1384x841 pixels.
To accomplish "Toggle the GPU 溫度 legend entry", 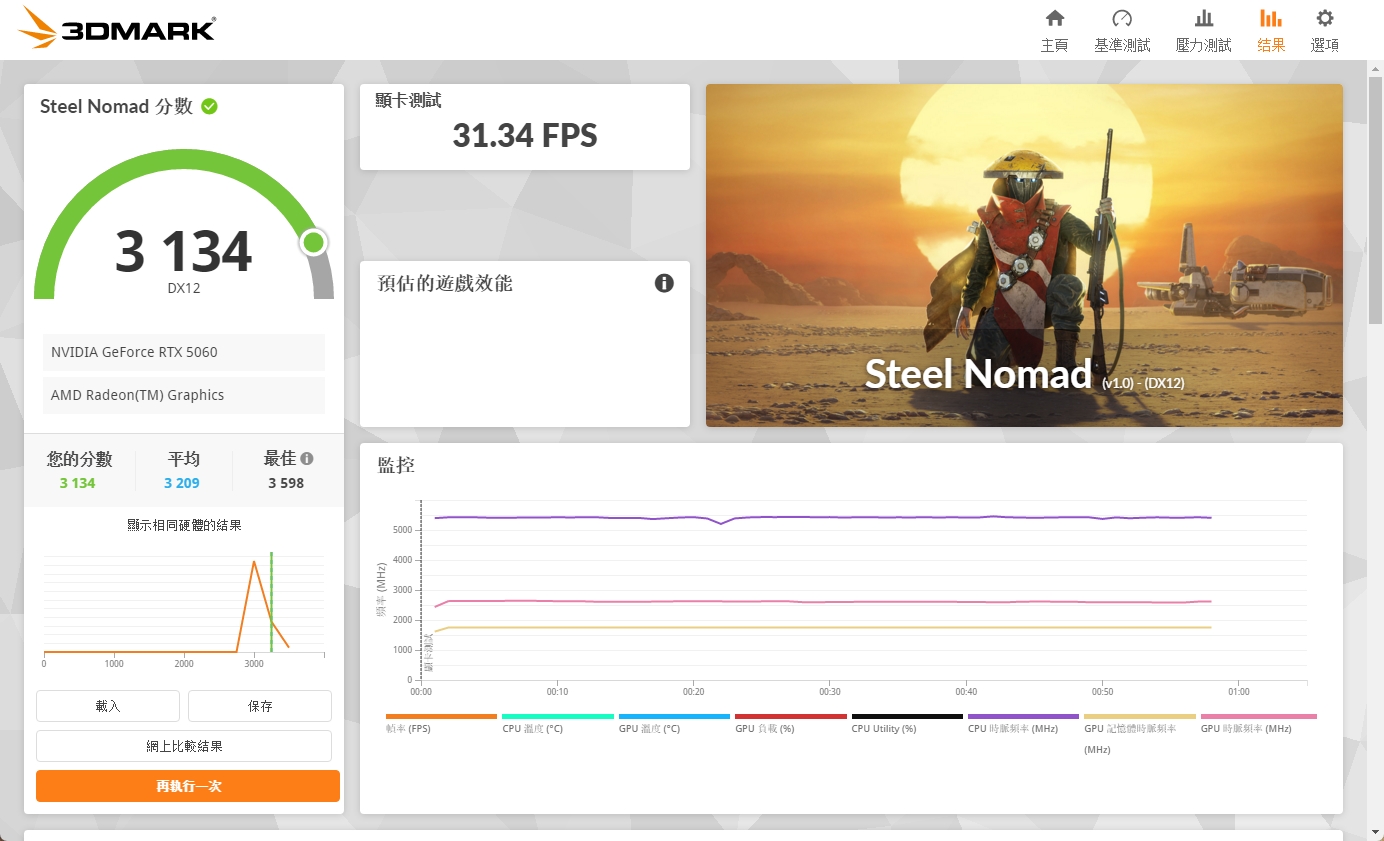I will pyautogui.click(x=674, y=724).
